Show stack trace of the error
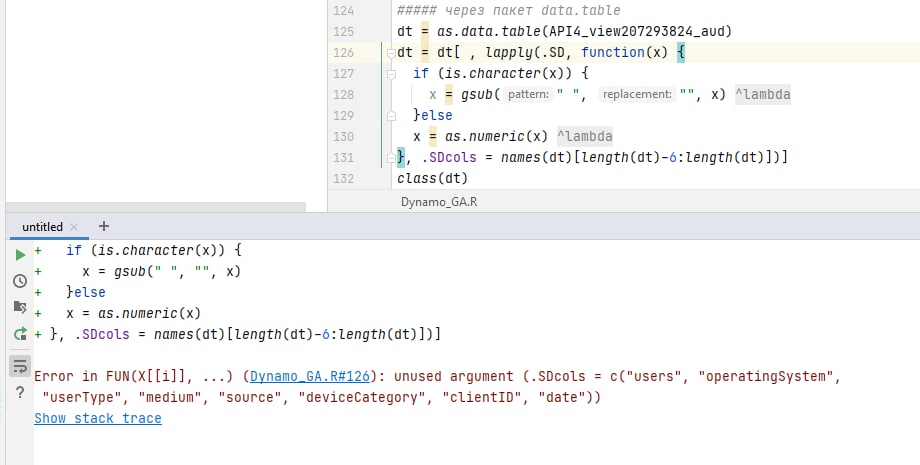Viewport: 920px width, 465px height. 98,418
